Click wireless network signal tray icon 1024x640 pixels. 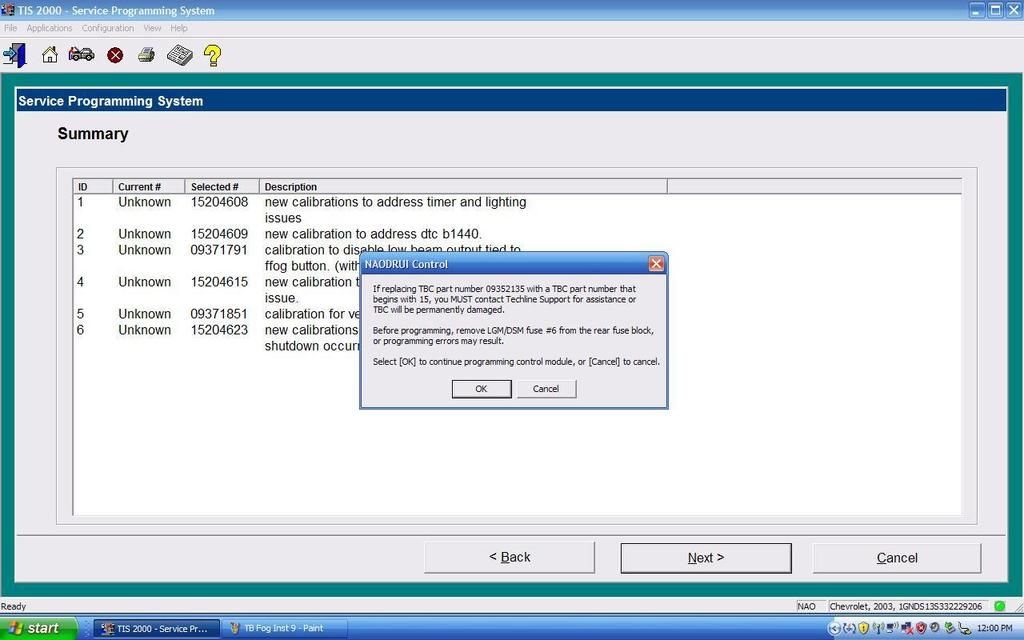click(x=878, y=629)
